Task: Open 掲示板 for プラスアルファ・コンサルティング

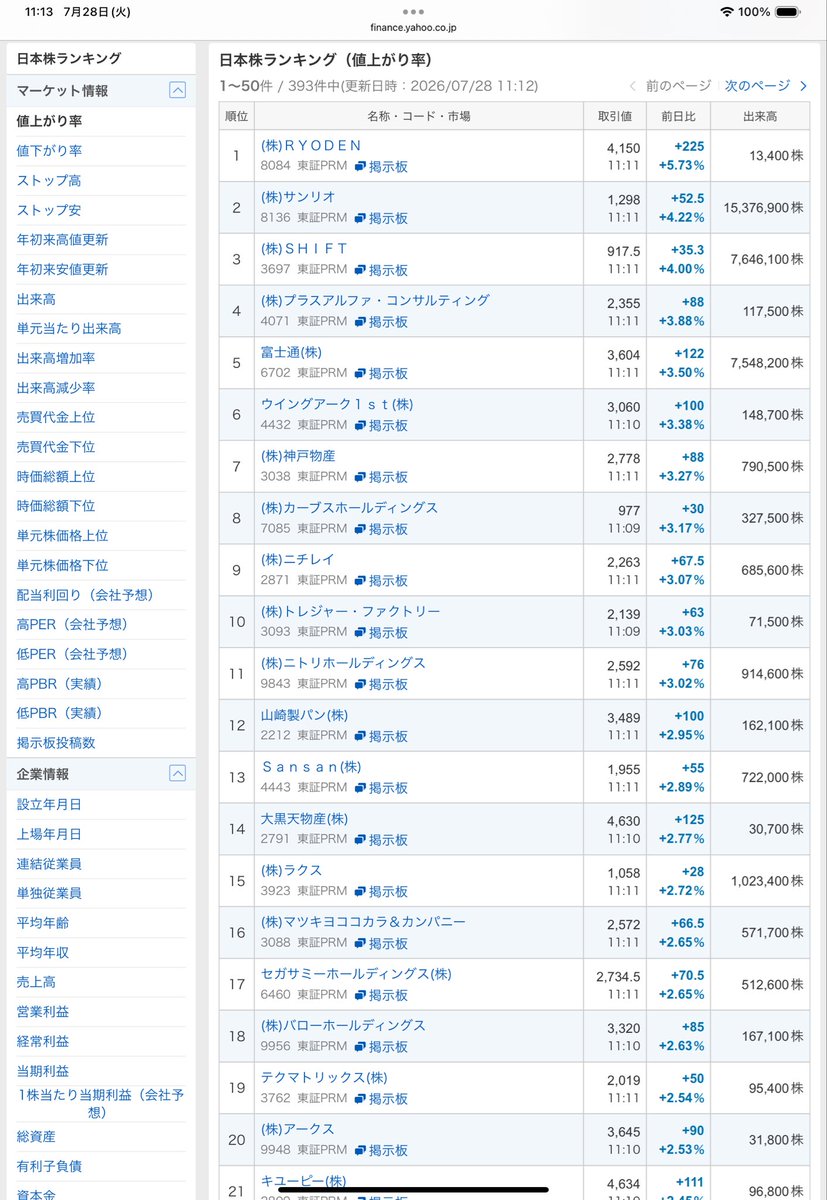Action: (381, 322)
